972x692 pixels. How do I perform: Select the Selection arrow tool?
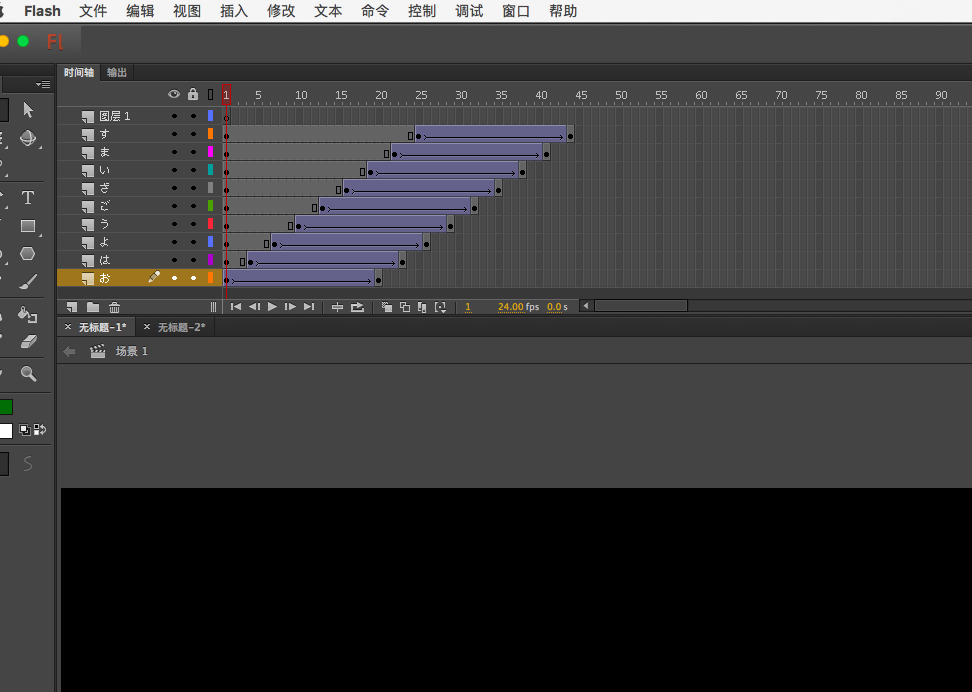[28, 110]
